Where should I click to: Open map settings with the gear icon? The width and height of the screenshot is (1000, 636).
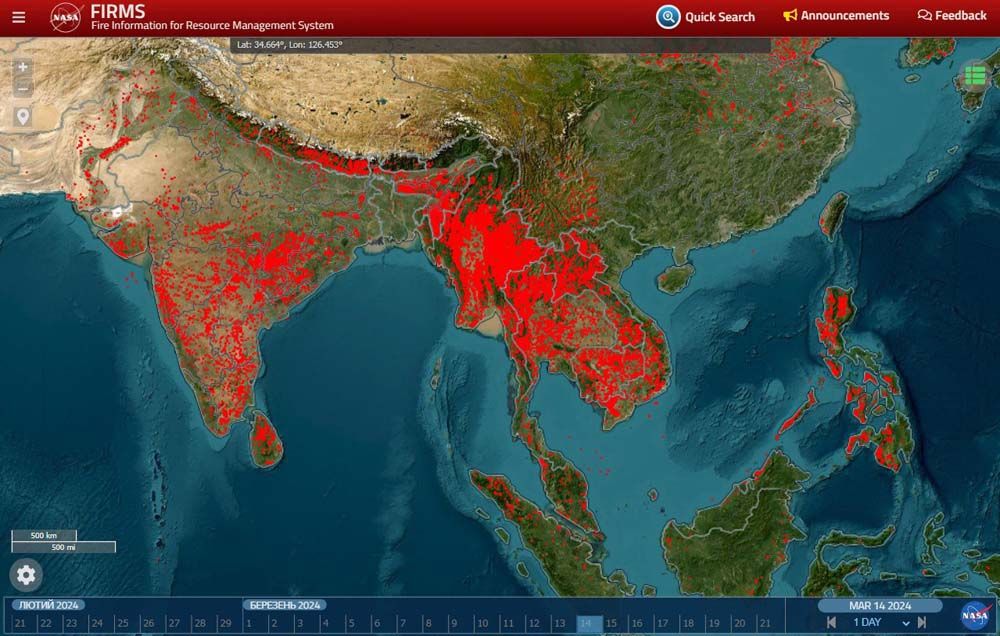(x=26, y=574)
